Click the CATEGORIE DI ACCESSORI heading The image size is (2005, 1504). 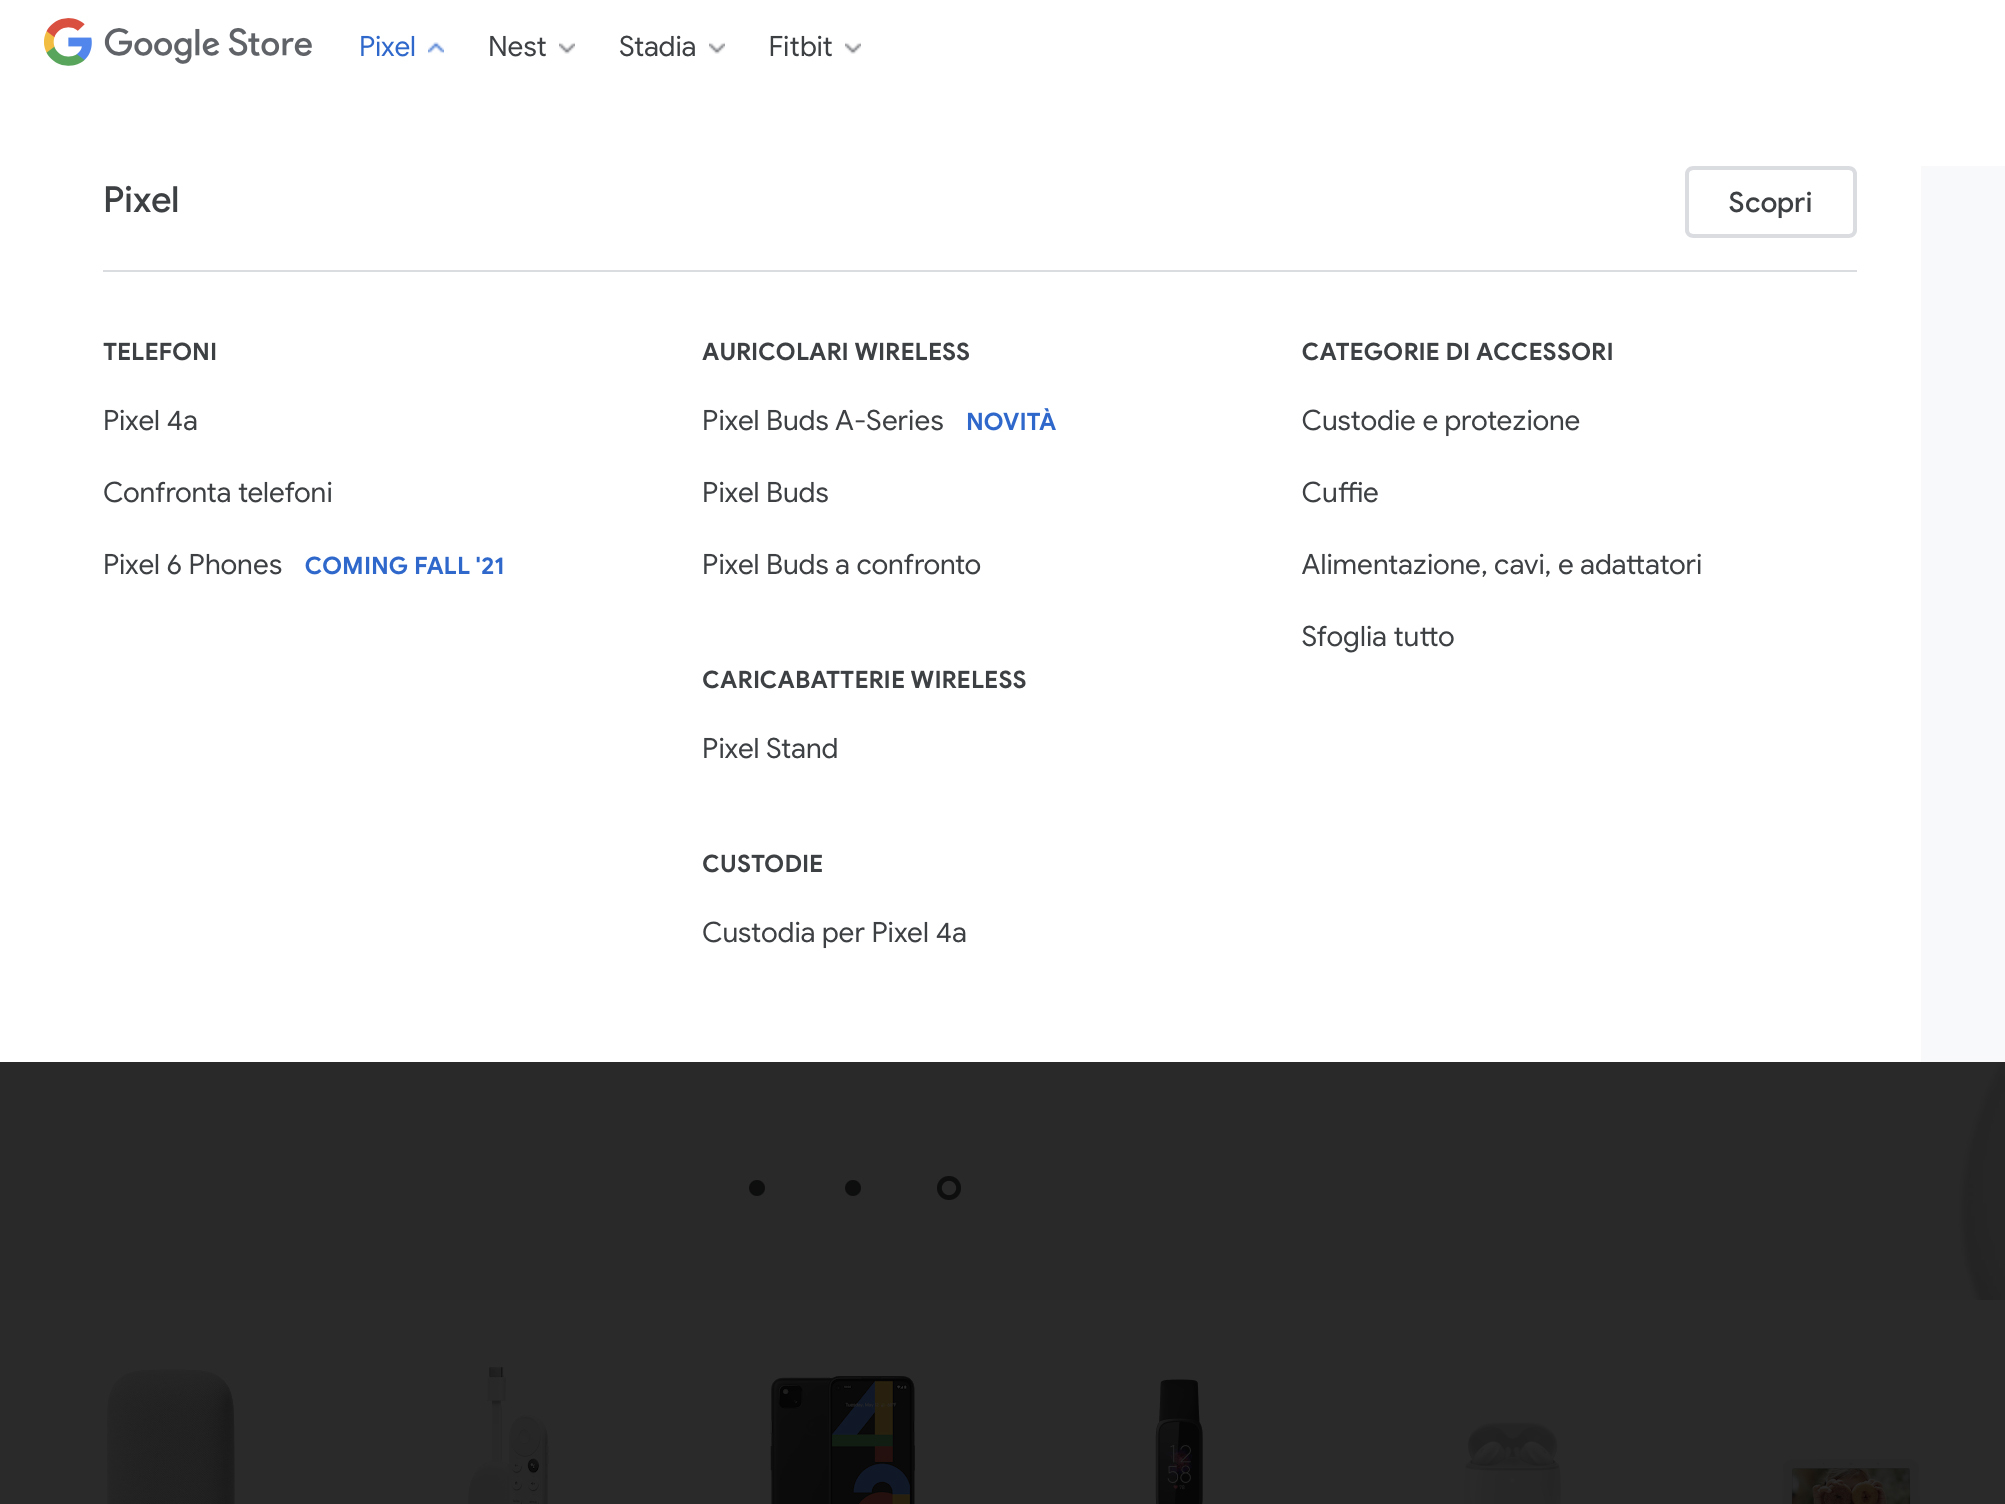[1457, 352]
